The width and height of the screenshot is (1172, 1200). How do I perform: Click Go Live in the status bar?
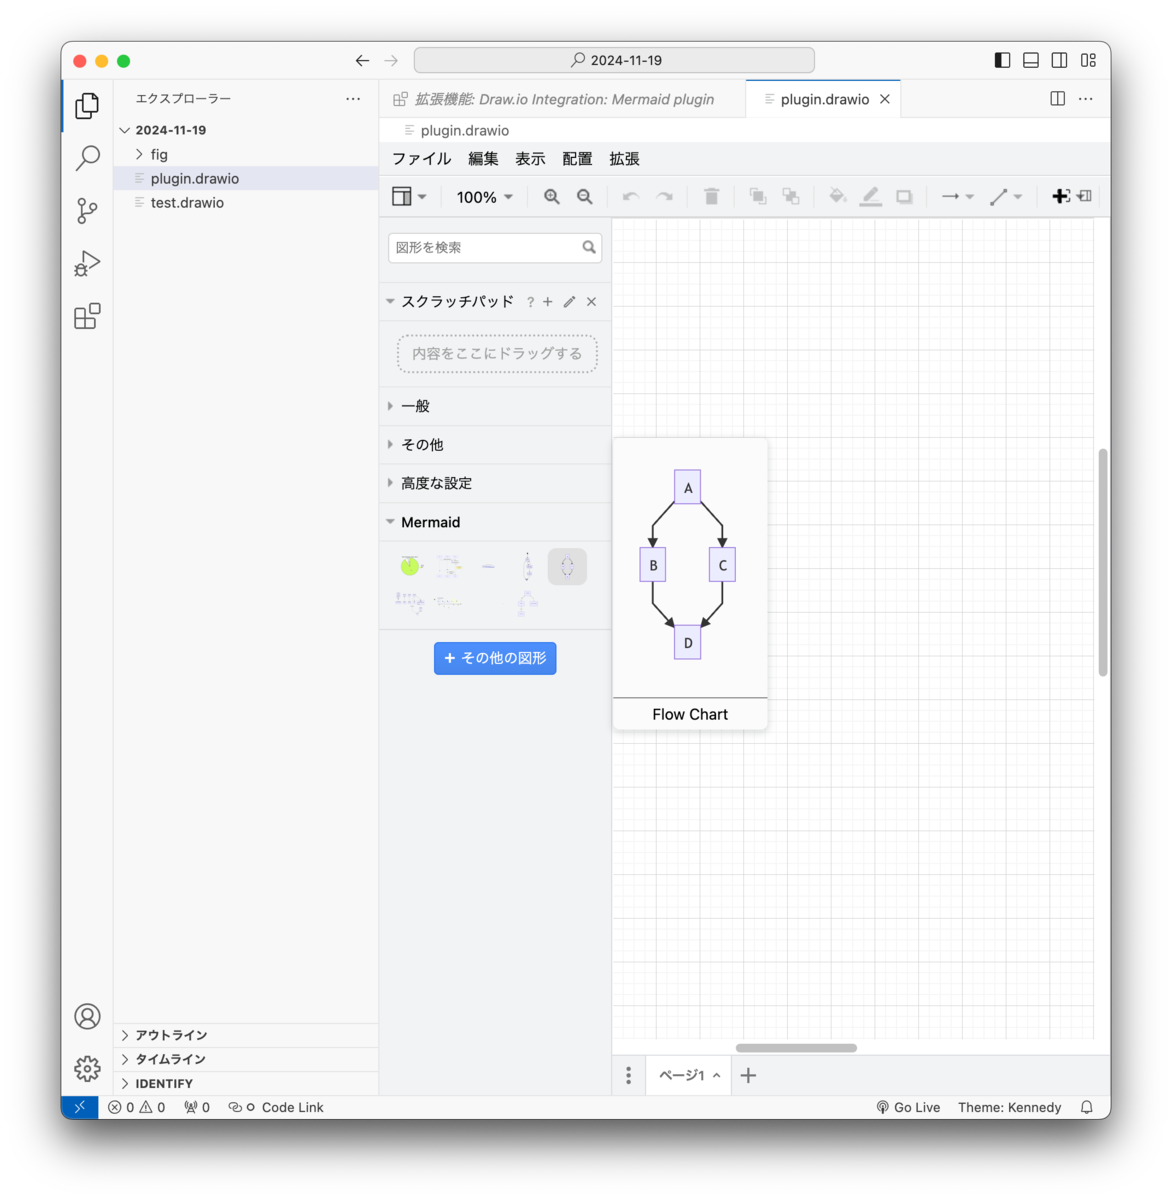click(x=909, y=1107)
